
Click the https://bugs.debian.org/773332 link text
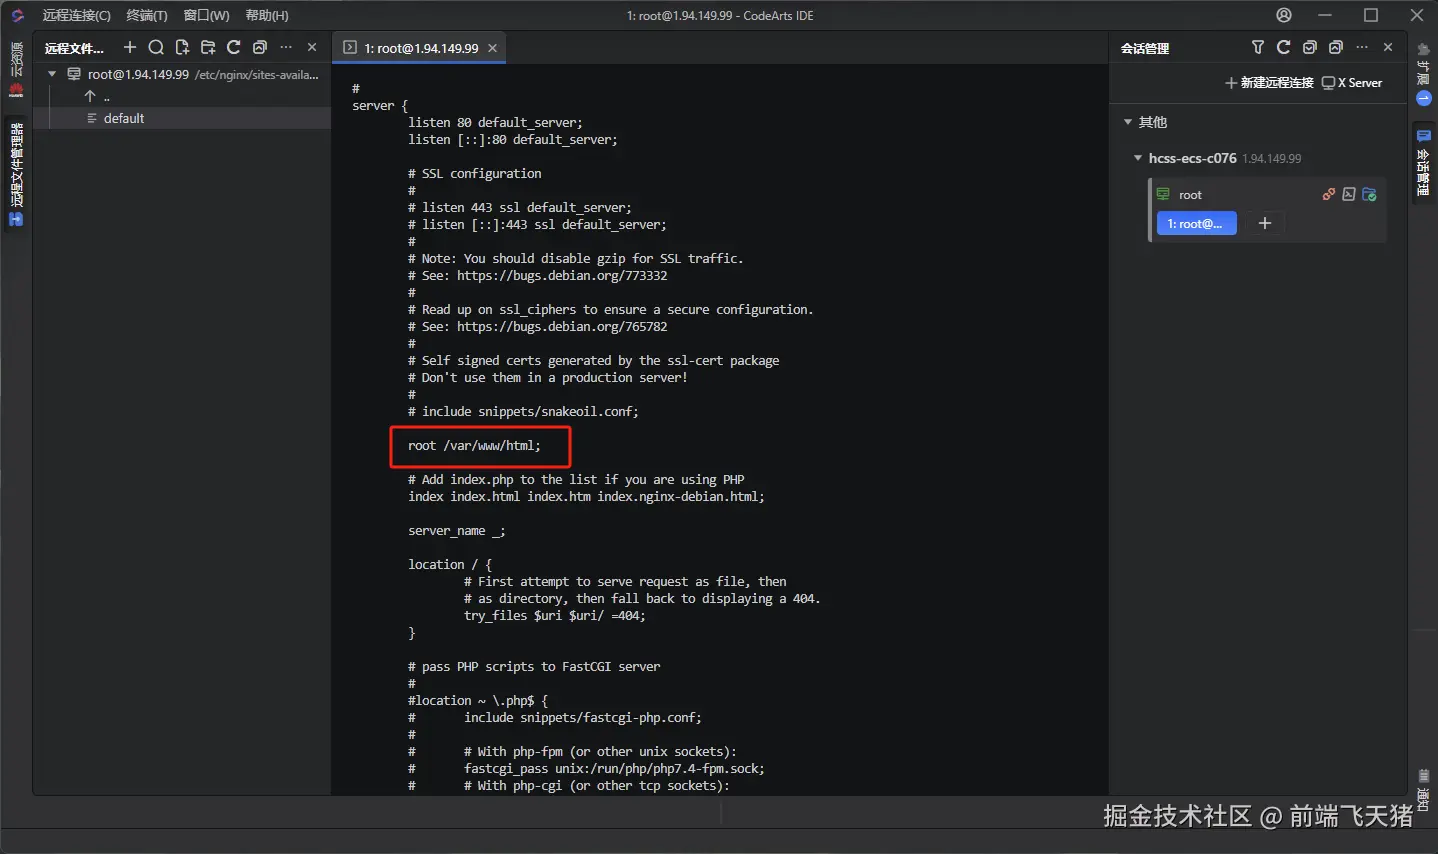[562, 275]
